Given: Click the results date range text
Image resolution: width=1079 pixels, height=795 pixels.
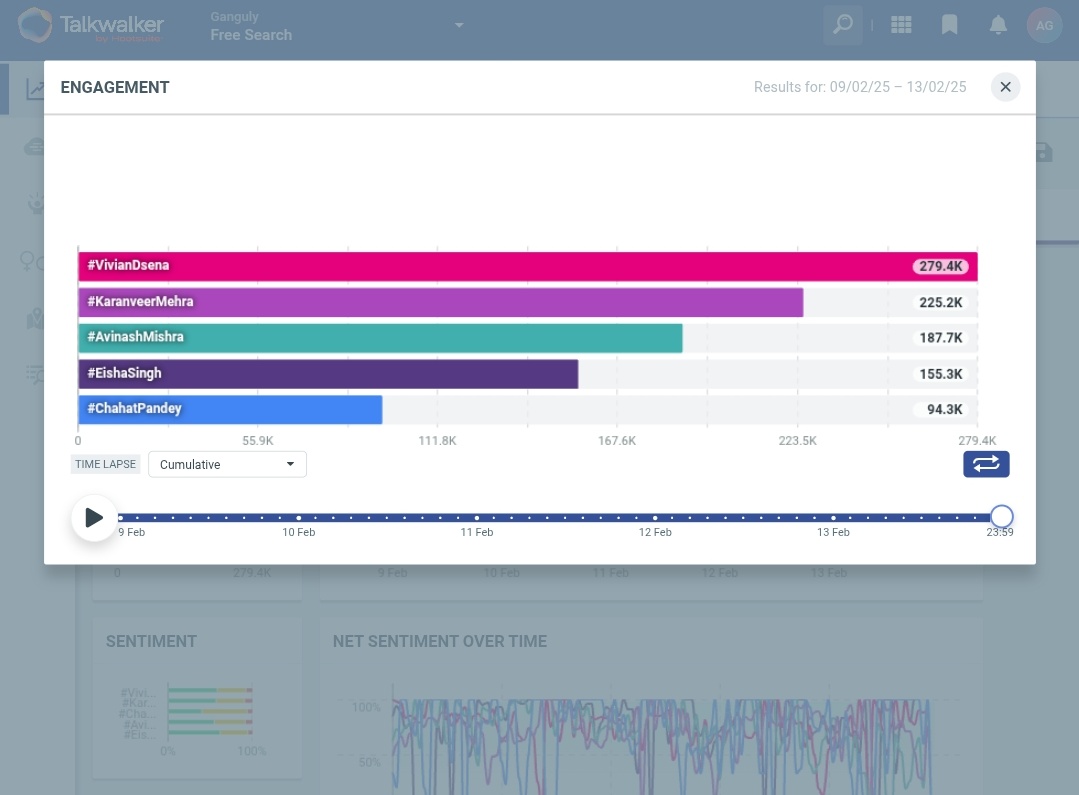Looking at the screenshot, I should (860, 87).
